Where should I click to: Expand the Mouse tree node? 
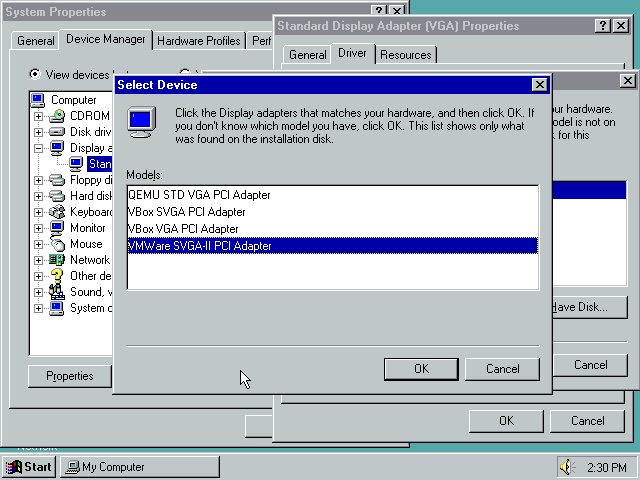coord(38,244)
